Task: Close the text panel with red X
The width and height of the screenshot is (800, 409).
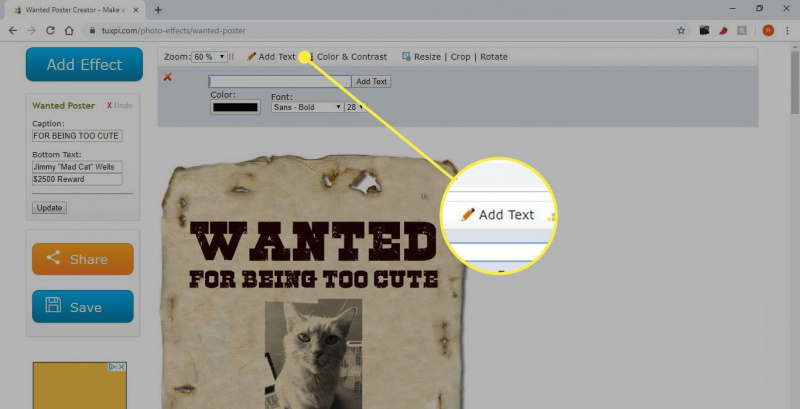Action: pyautogui.click(x=167, y=77)
